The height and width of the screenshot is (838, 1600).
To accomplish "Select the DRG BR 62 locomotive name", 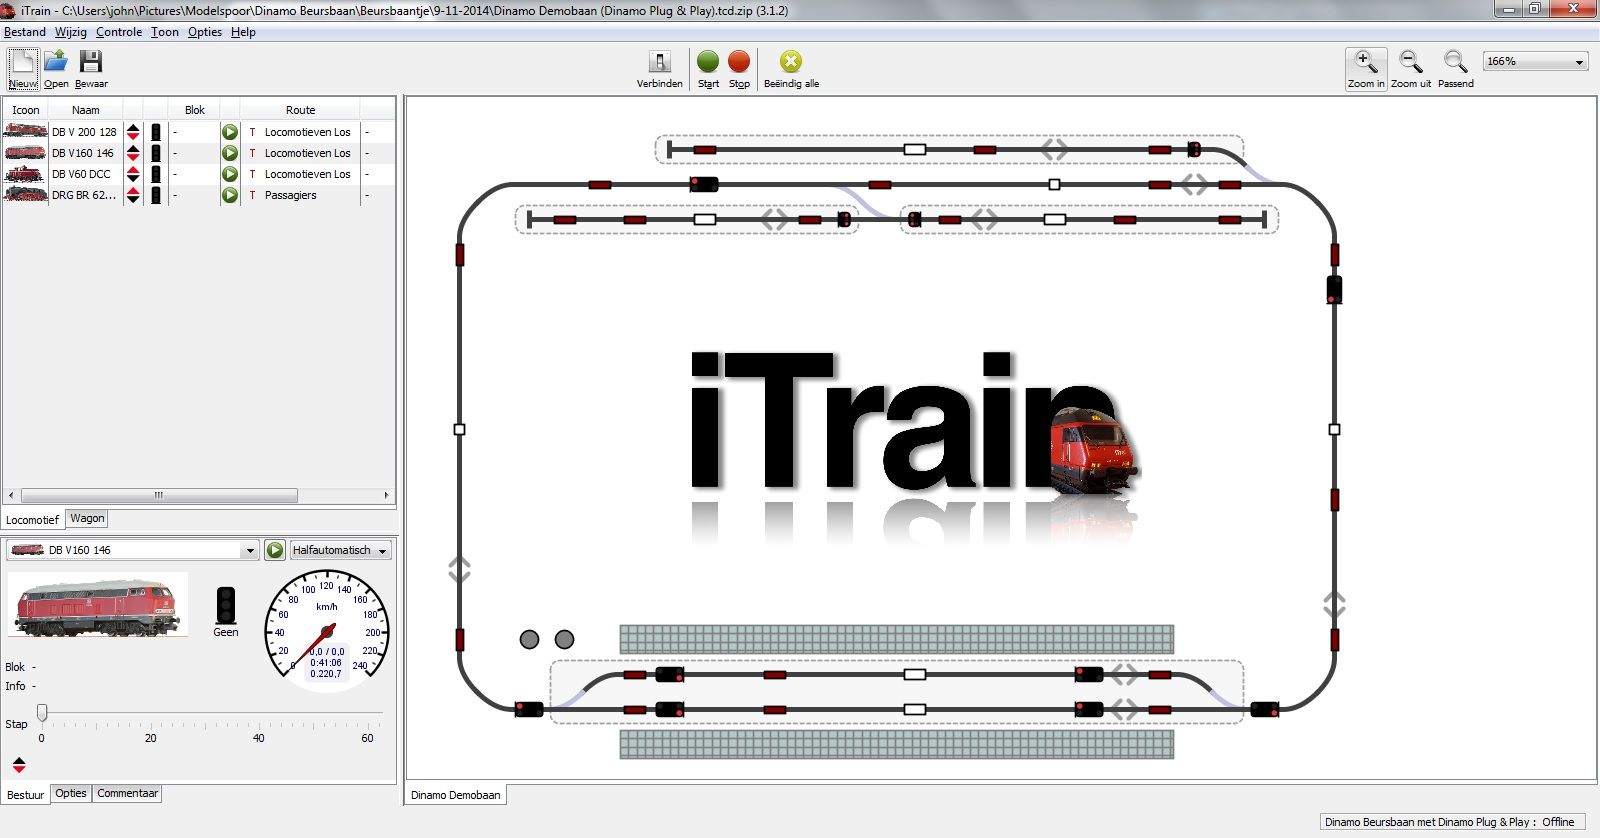I will [x=84, y=195].
